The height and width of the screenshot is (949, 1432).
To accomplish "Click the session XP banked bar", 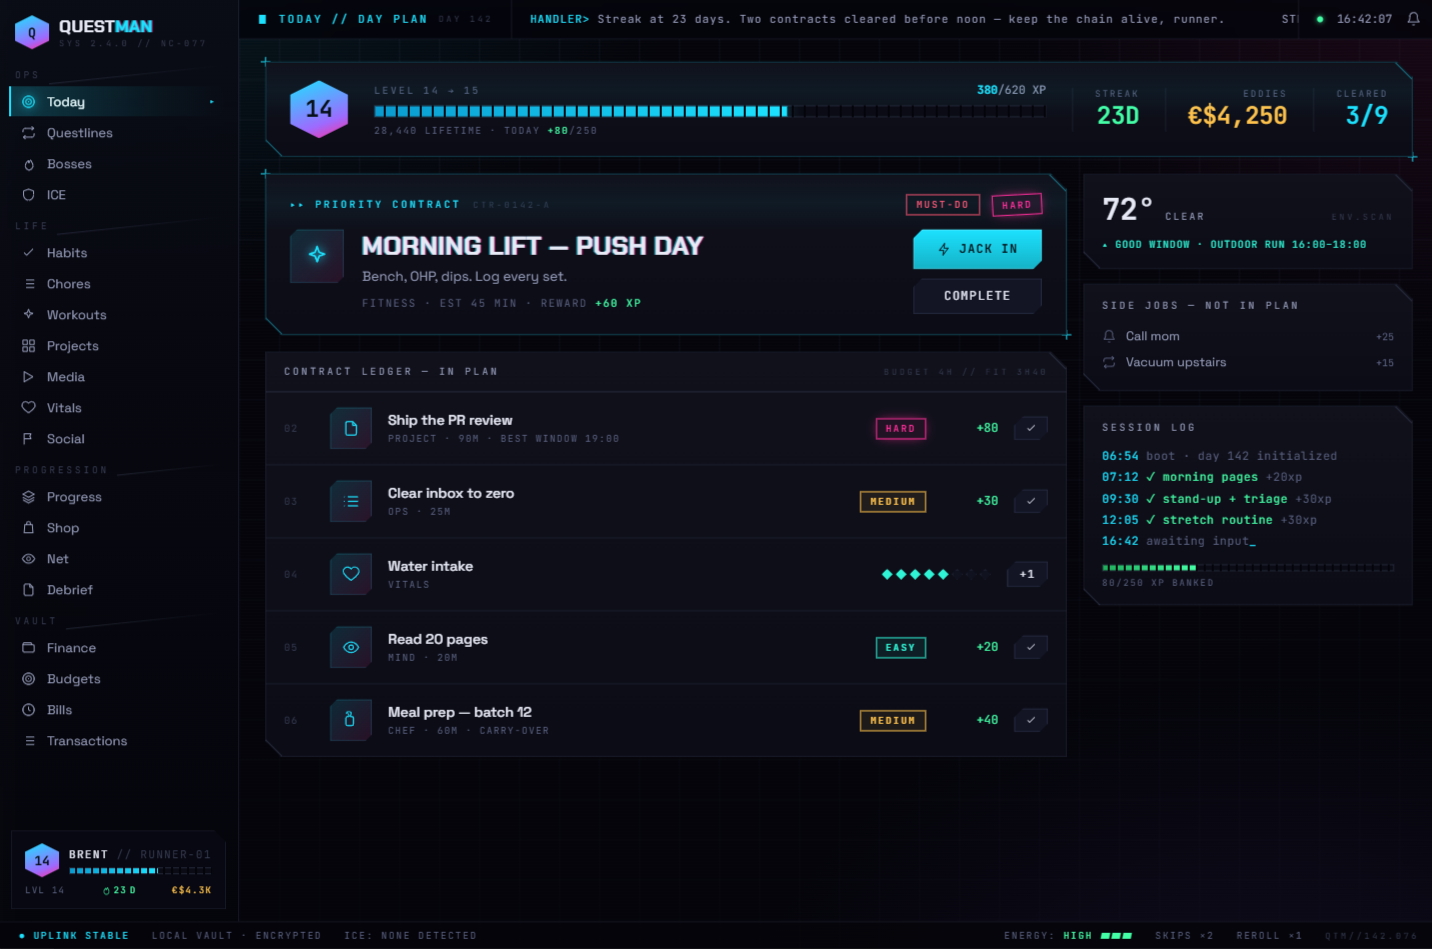I will click(1248, 568).
